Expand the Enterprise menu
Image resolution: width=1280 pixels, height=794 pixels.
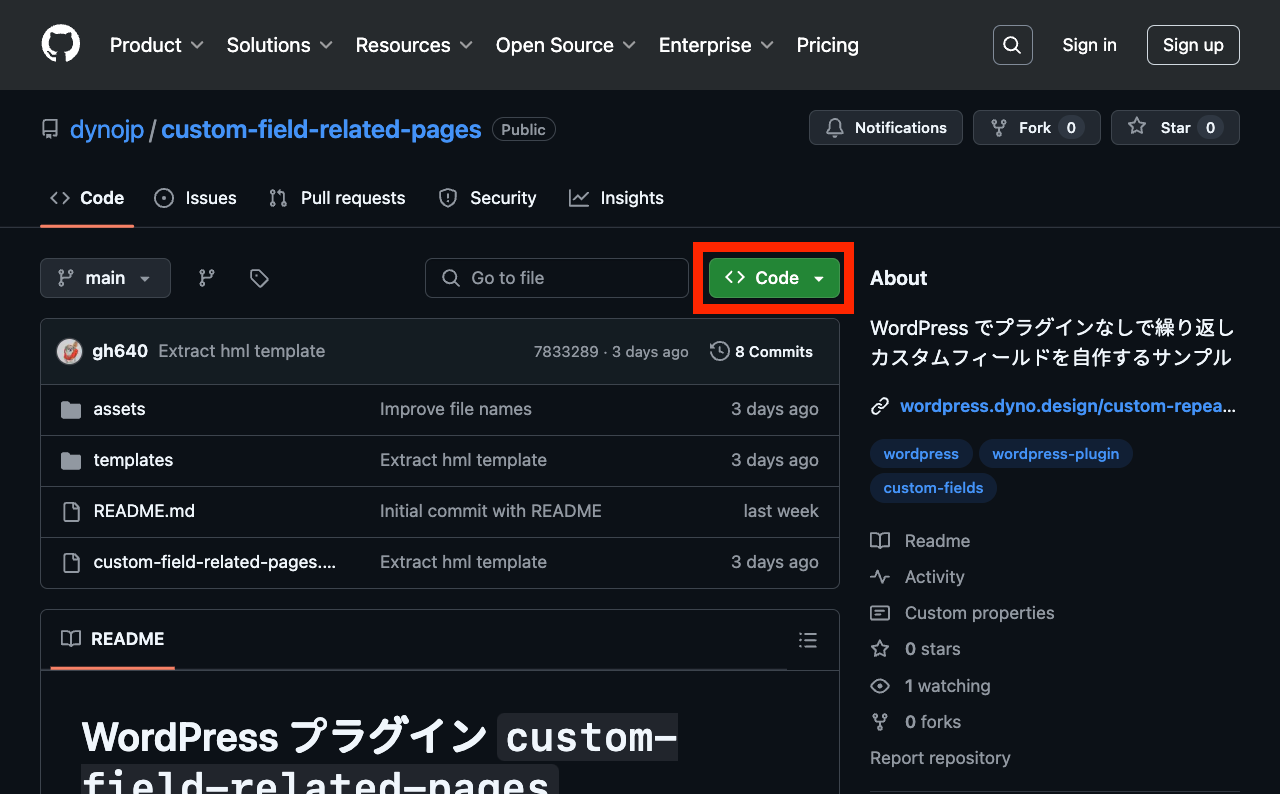(x=716, y=45)
